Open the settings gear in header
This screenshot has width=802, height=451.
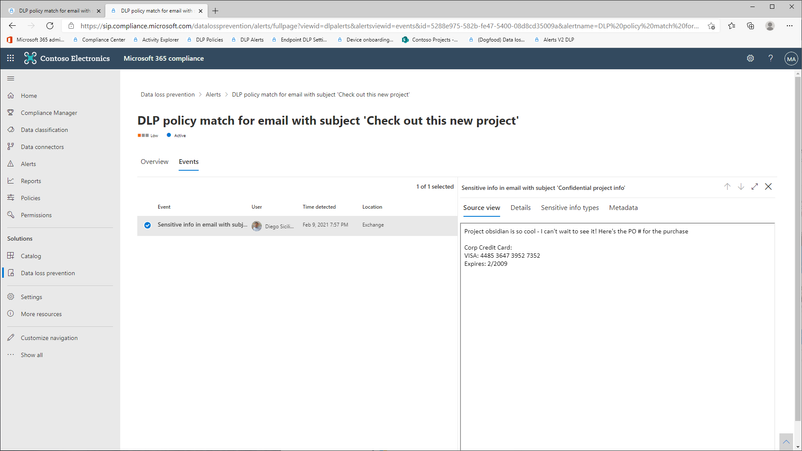(750, 58)
